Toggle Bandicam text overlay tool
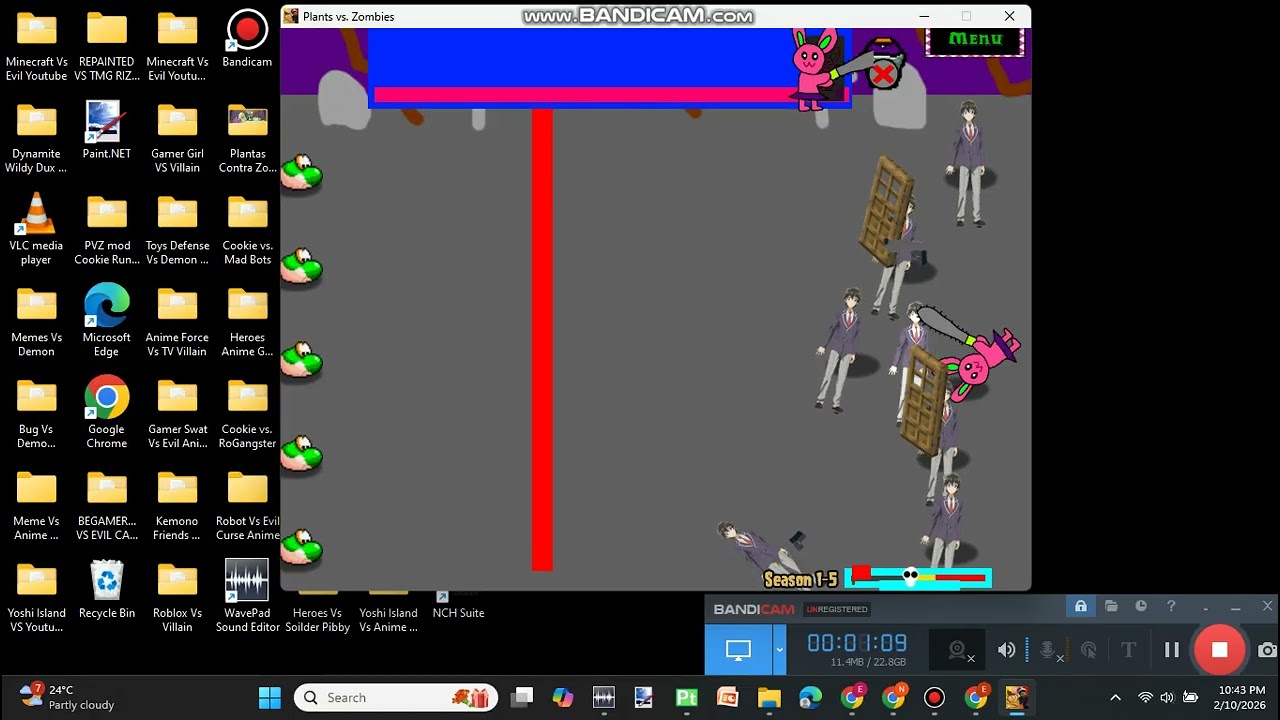The width and height of the screenshot is (1280, 720). click(x=1129, y=650)
